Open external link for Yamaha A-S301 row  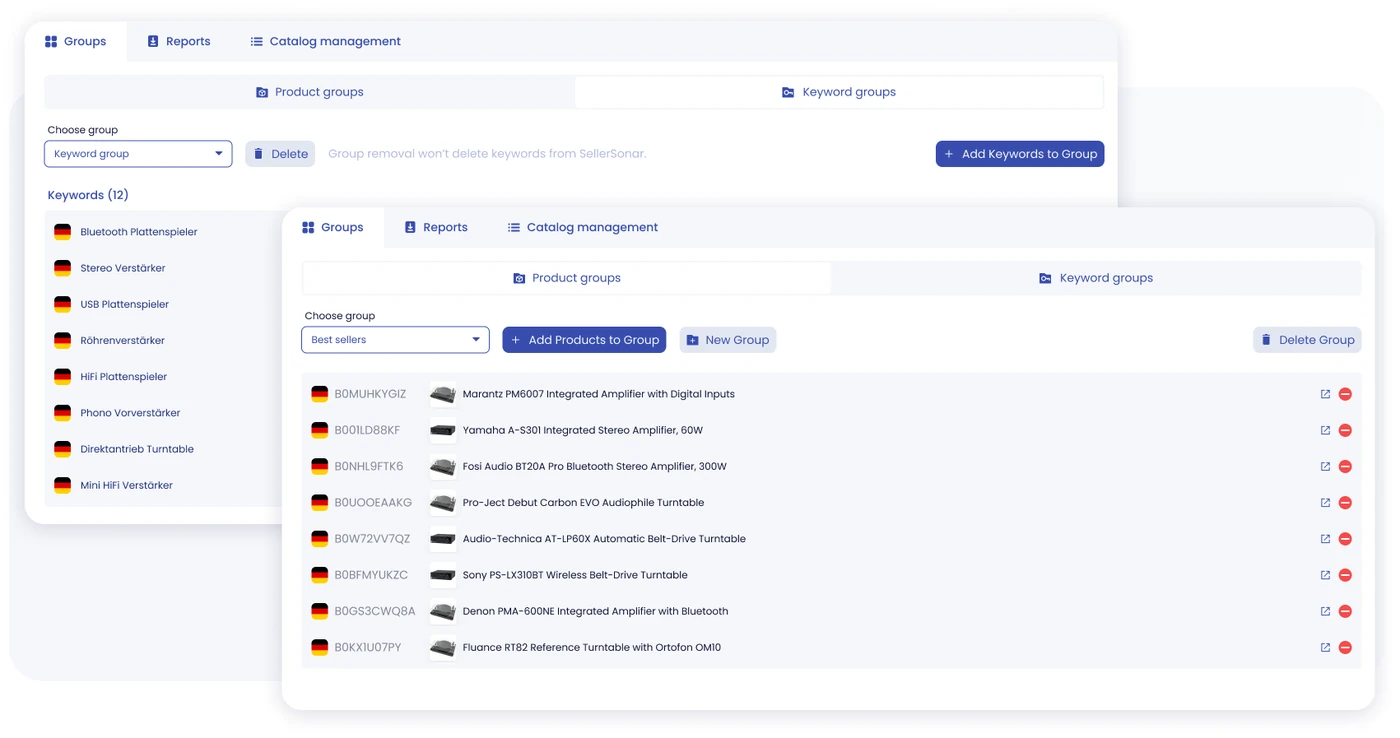coord(1325,430)
